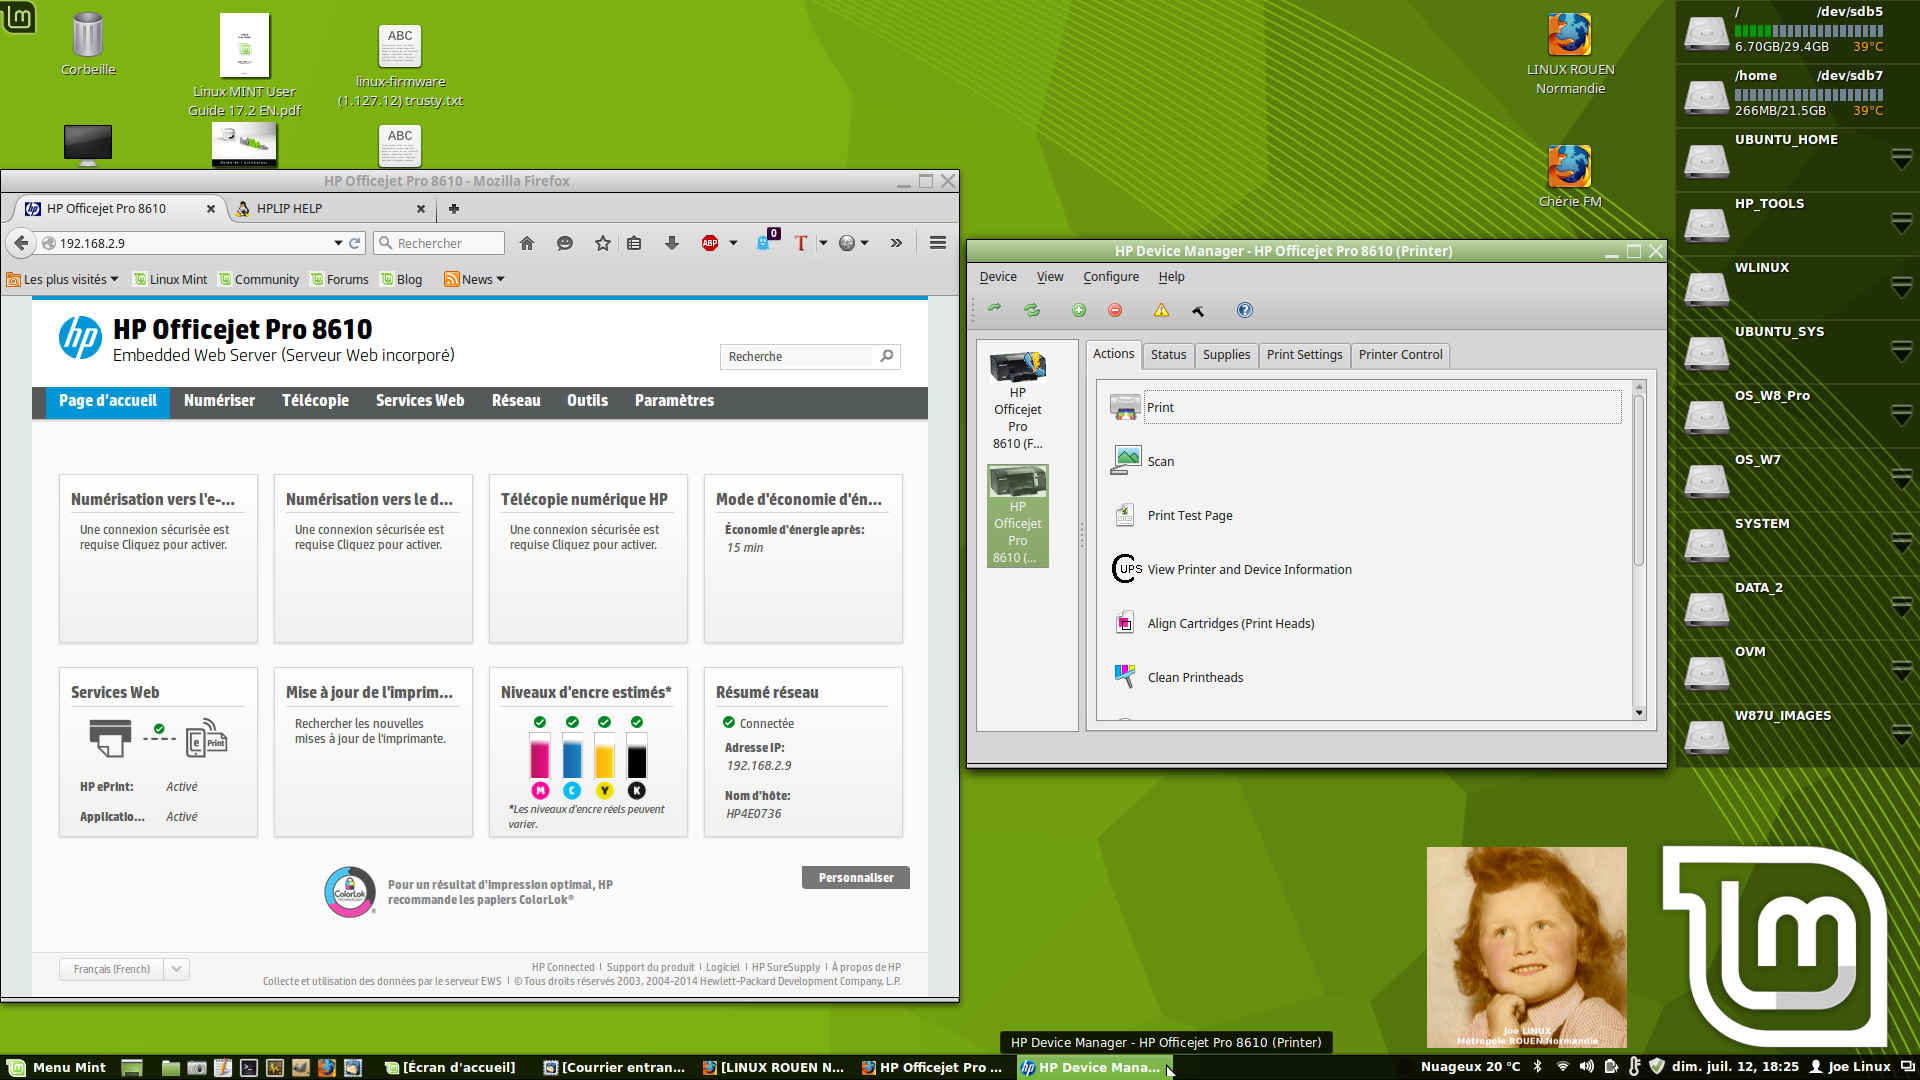This screenshot has height=1080, width=1920.
Task: Click the search magnifier in EWS Recherche box
Action: [886, 356]
